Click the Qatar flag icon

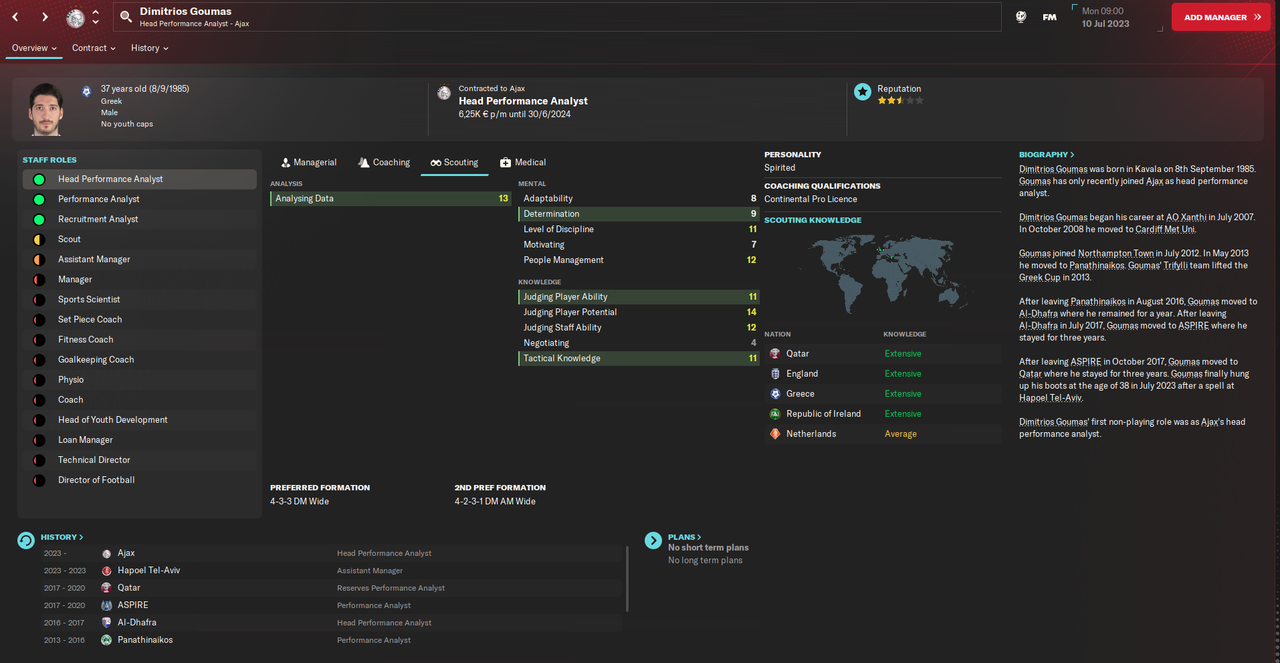(775, 354)
